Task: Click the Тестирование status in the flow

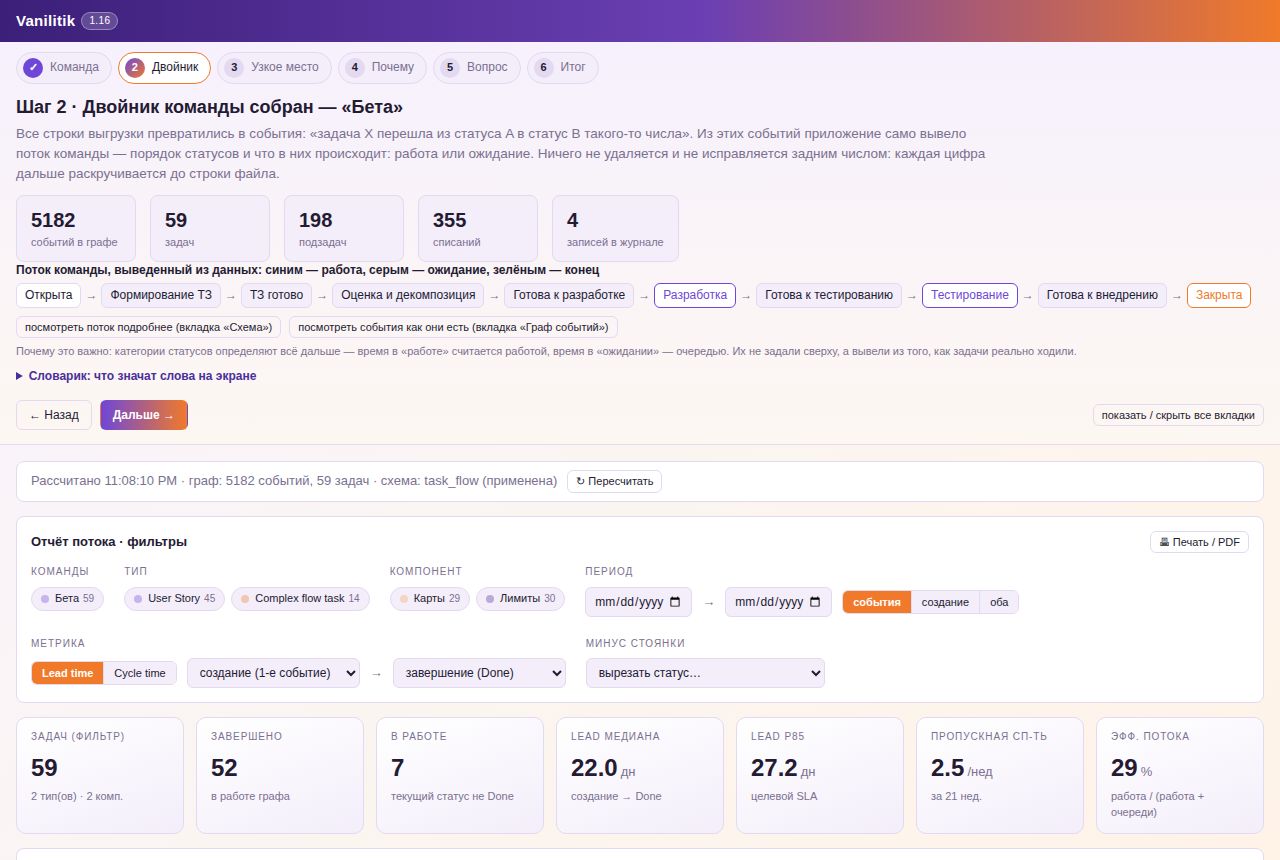Action: [x=970, y=295]
